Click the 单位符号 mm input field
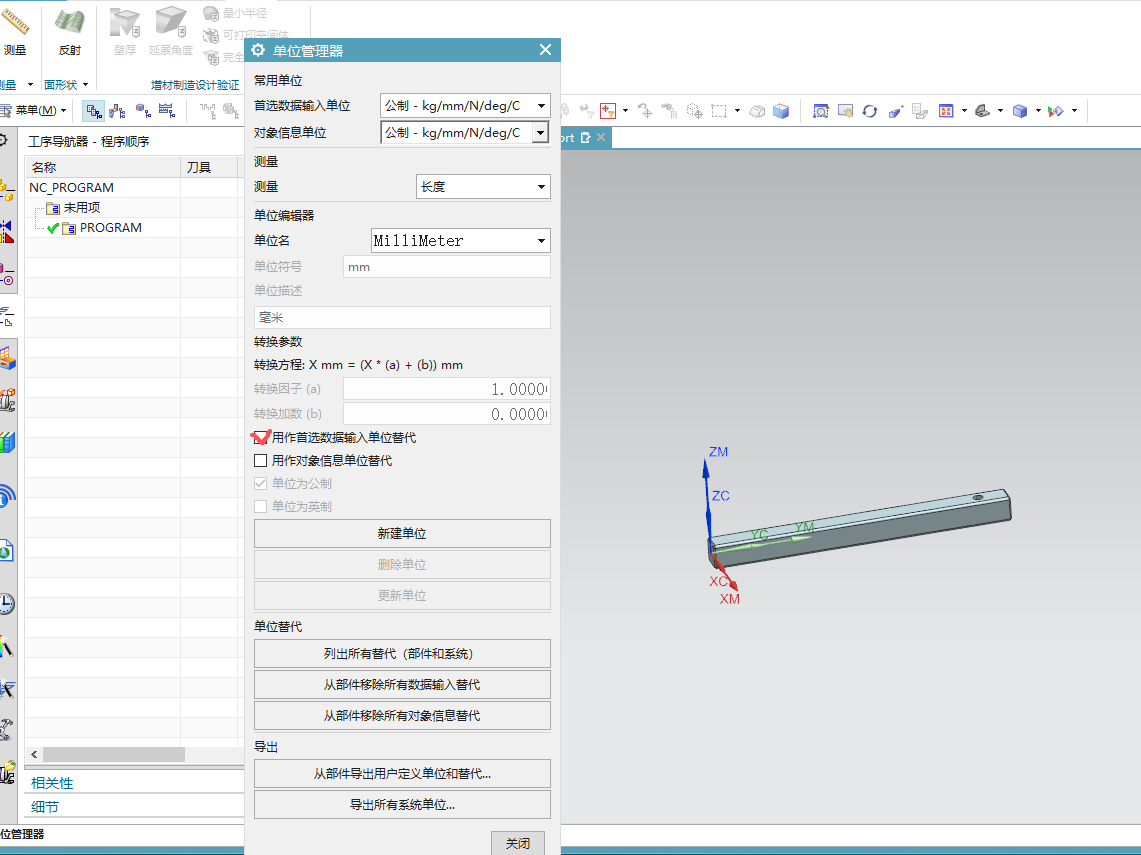This screenshot has height=855, width=1141. pyautogui.click(x=447, y=267)
